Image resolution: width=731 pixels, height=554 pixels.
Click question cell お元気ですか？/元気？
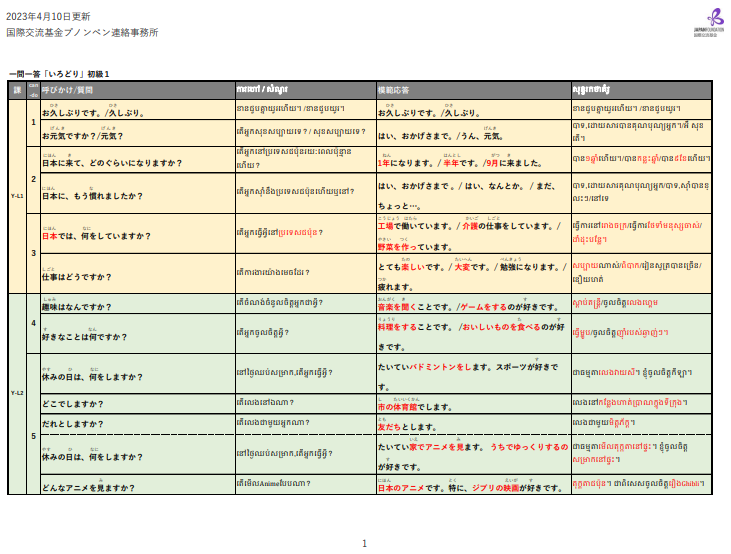[x=78, y=136]
